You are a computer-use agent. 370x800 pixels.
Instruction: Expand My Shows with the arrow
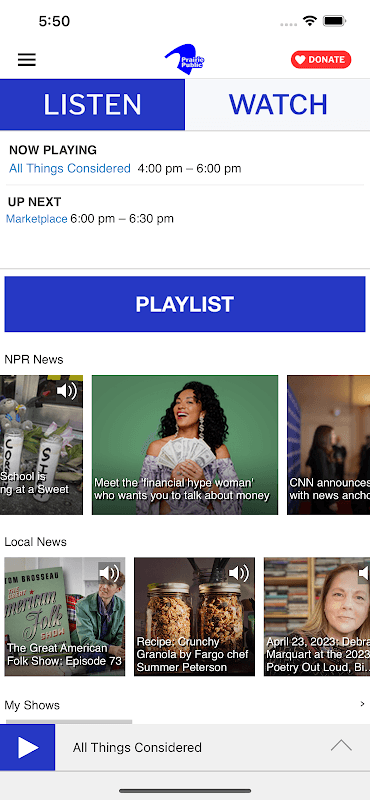coord(362,704)
